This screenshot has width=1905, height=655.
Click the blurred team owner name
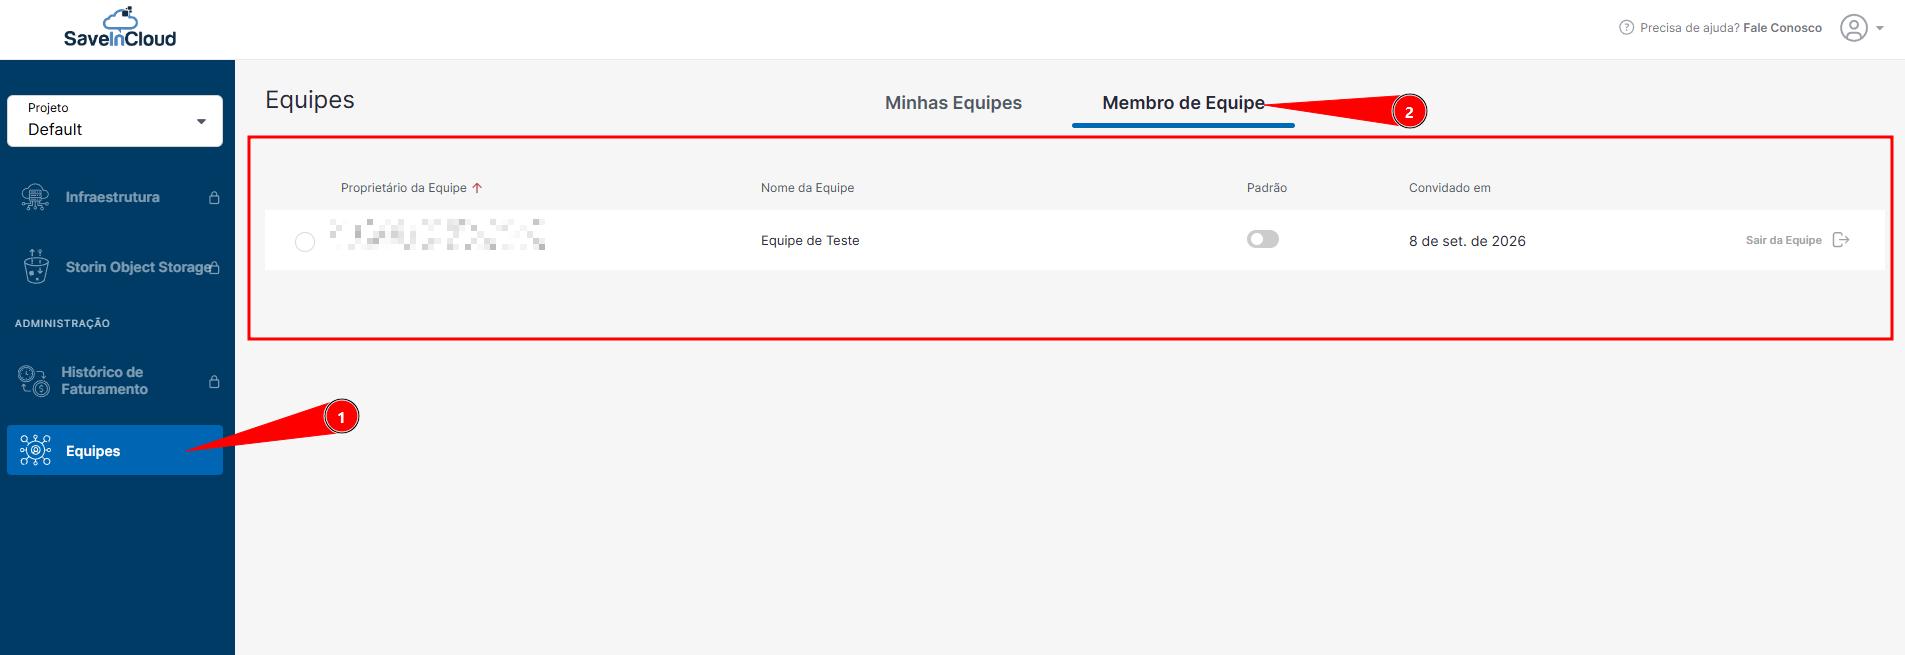[x=437, y=234]
